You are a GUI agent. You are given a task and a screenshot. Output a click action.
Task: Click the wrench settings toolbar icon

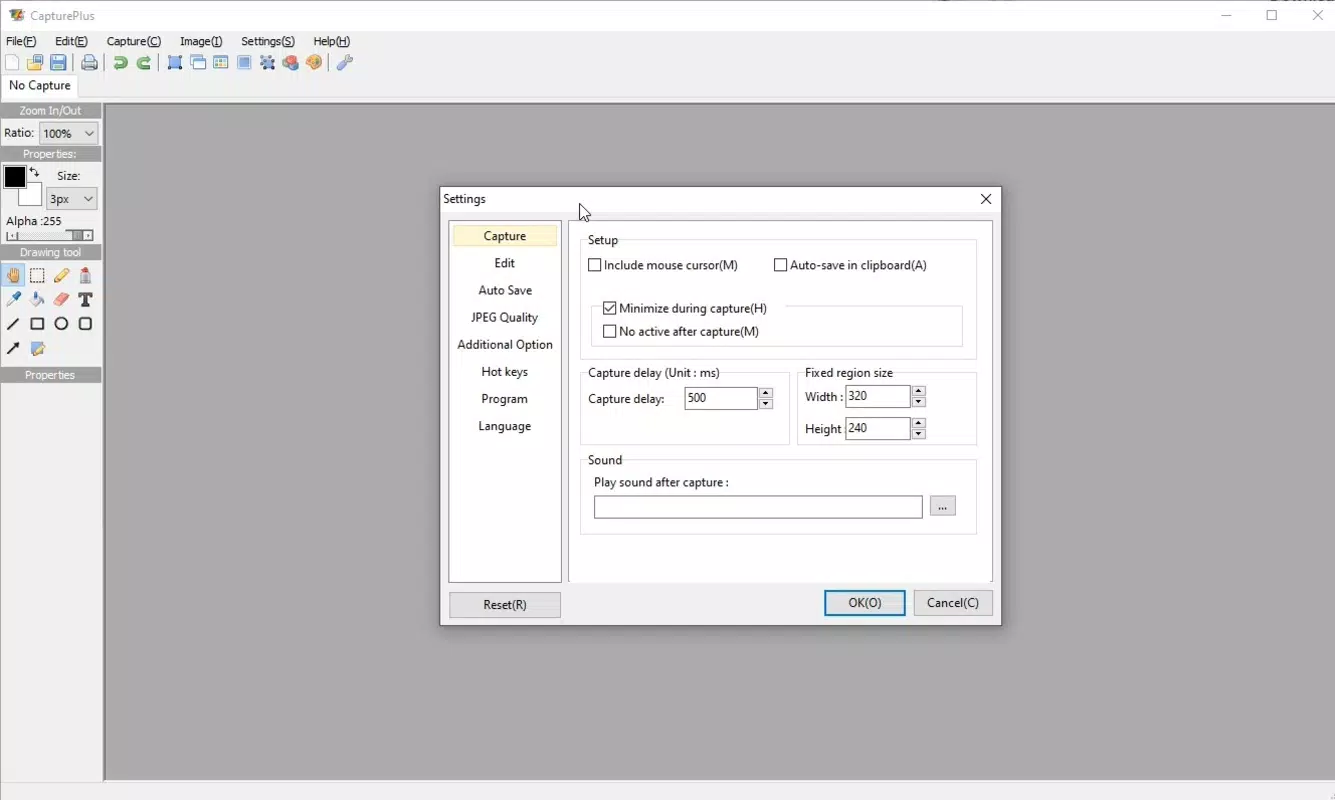tap(344, 63)
